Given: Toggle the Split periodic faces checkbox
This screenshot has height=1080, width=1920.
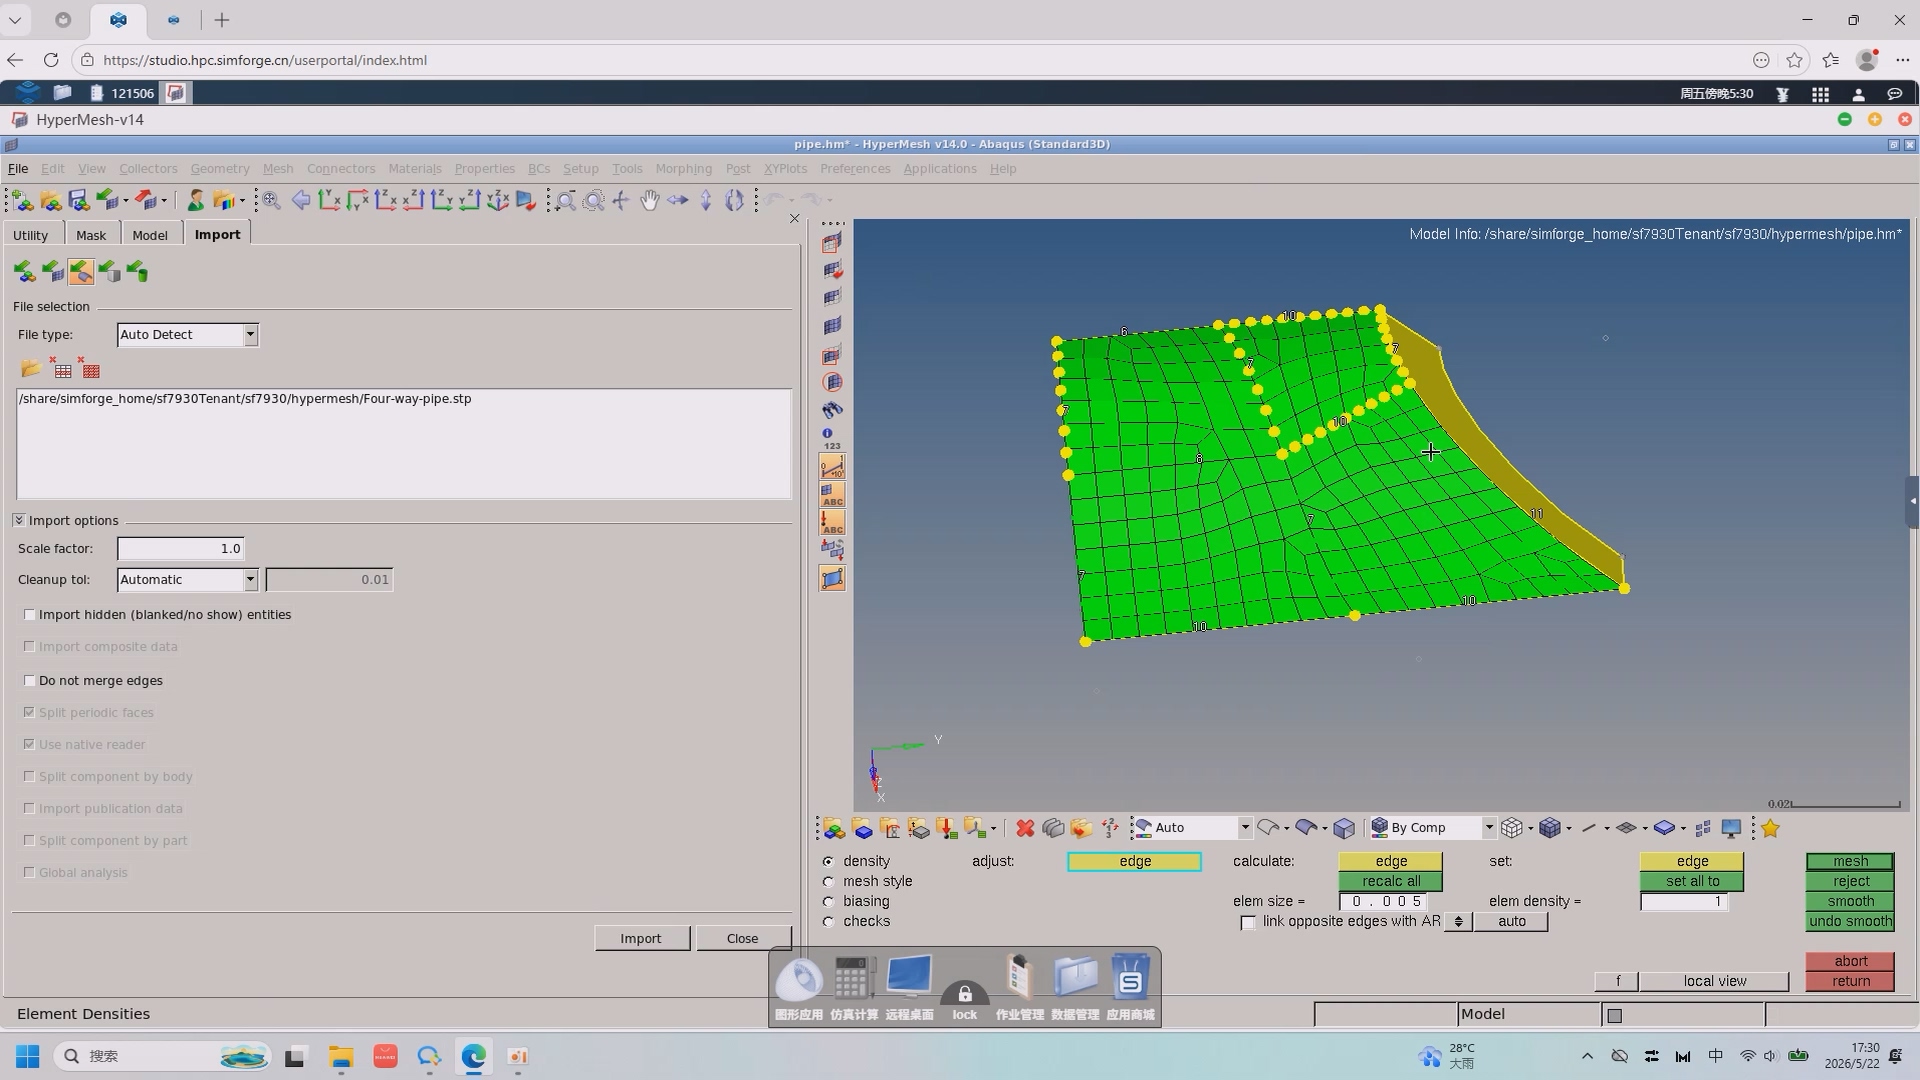Looking at the screenshot, I should 30,713.
